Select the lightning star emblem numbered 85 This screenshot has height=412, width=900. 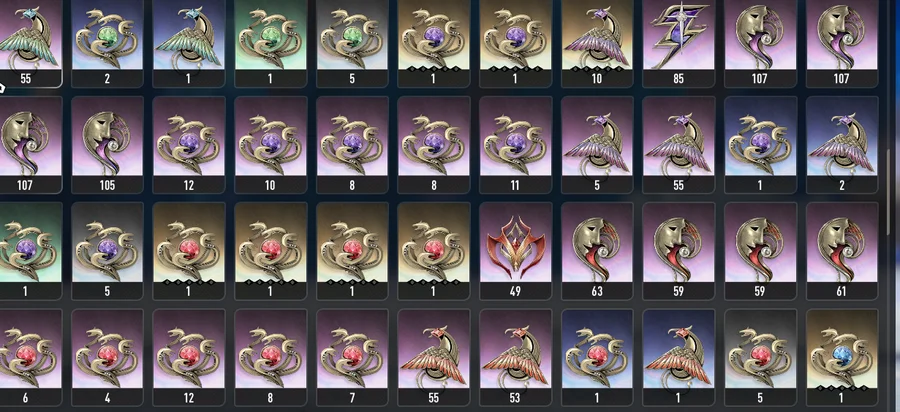click(x=678, y=43)
